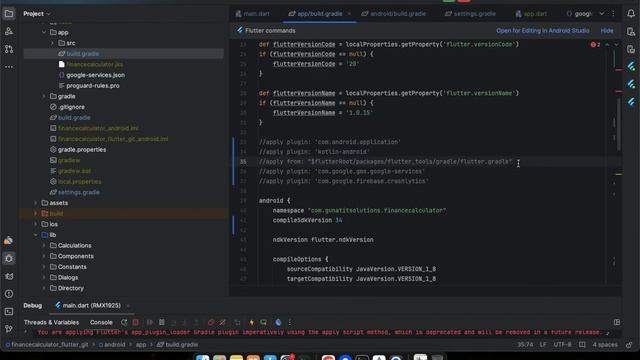Click the error count indicator in editor
Image resolution: width=640 pixels, height=360 pixels.
595,44
